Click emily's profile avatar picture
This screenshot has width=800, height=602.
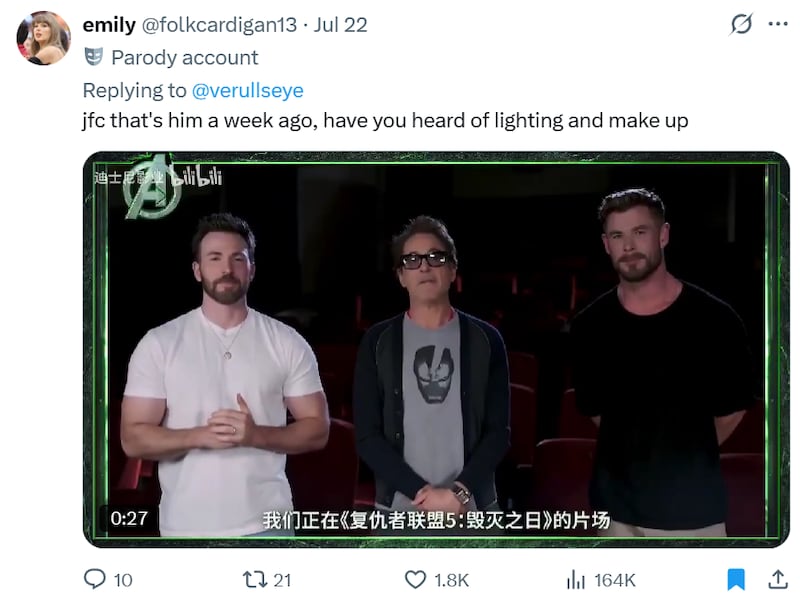tap(43, 38)
